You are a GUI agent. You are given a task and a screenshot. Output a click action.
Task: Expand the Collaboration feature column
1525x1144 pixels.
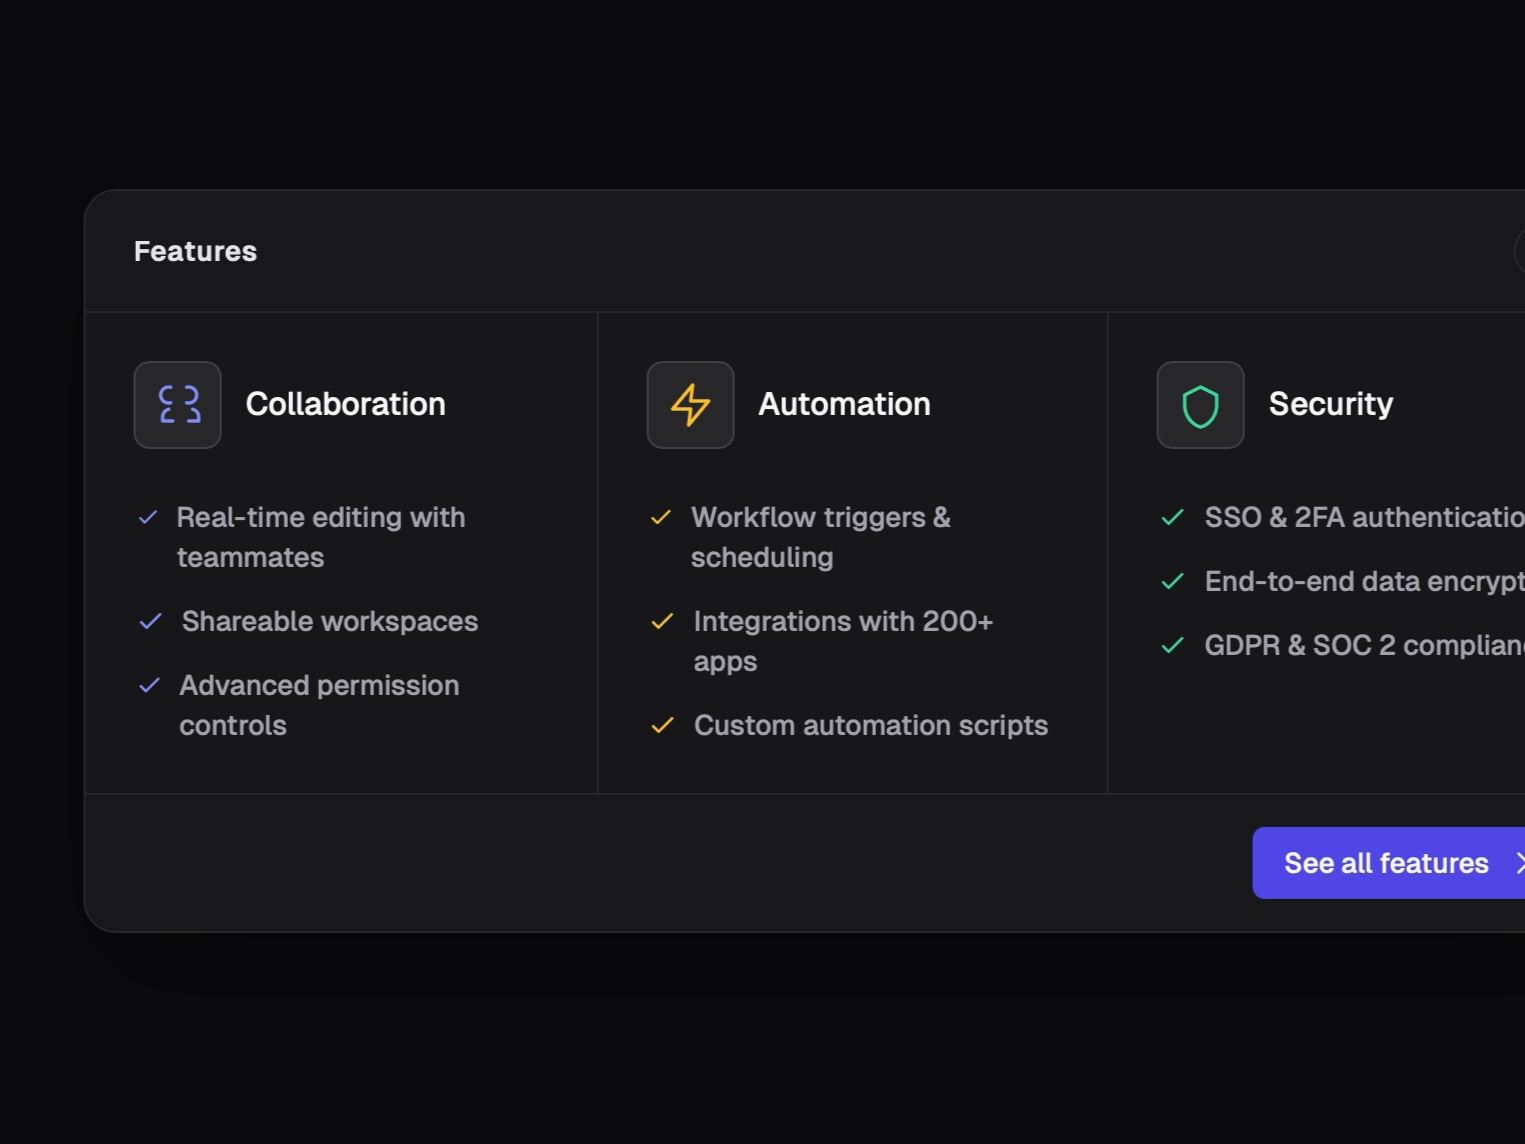(340, 550)
